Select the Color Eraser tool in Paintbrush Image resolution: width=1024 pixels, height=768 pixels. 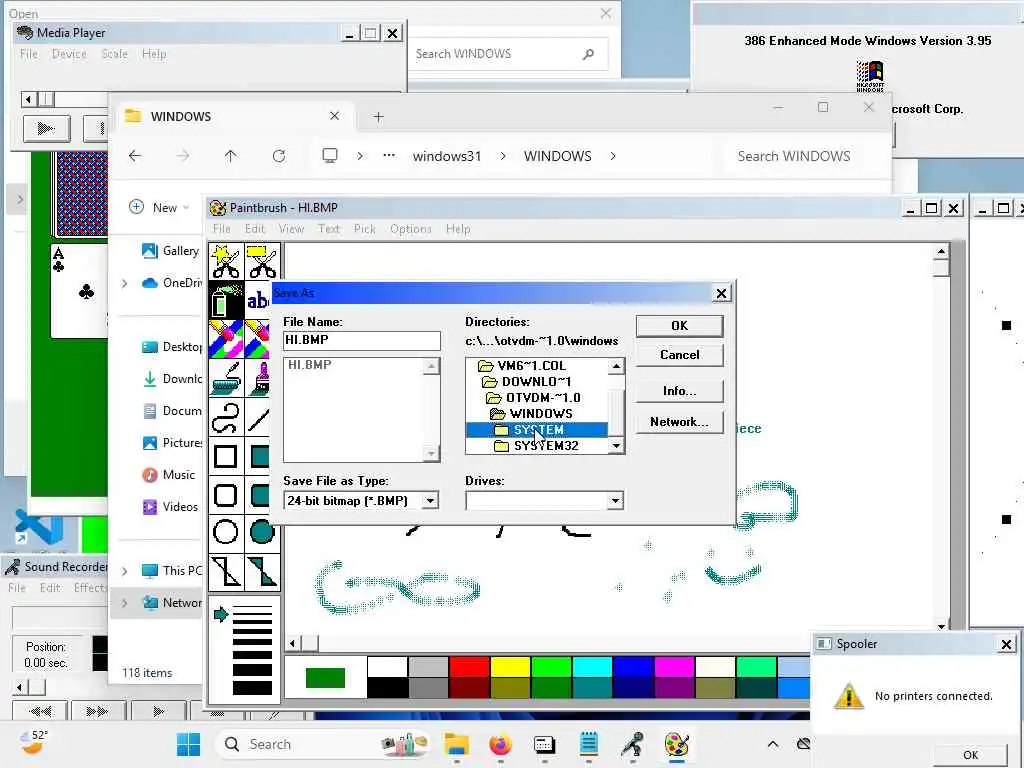[x=226, y=339]
